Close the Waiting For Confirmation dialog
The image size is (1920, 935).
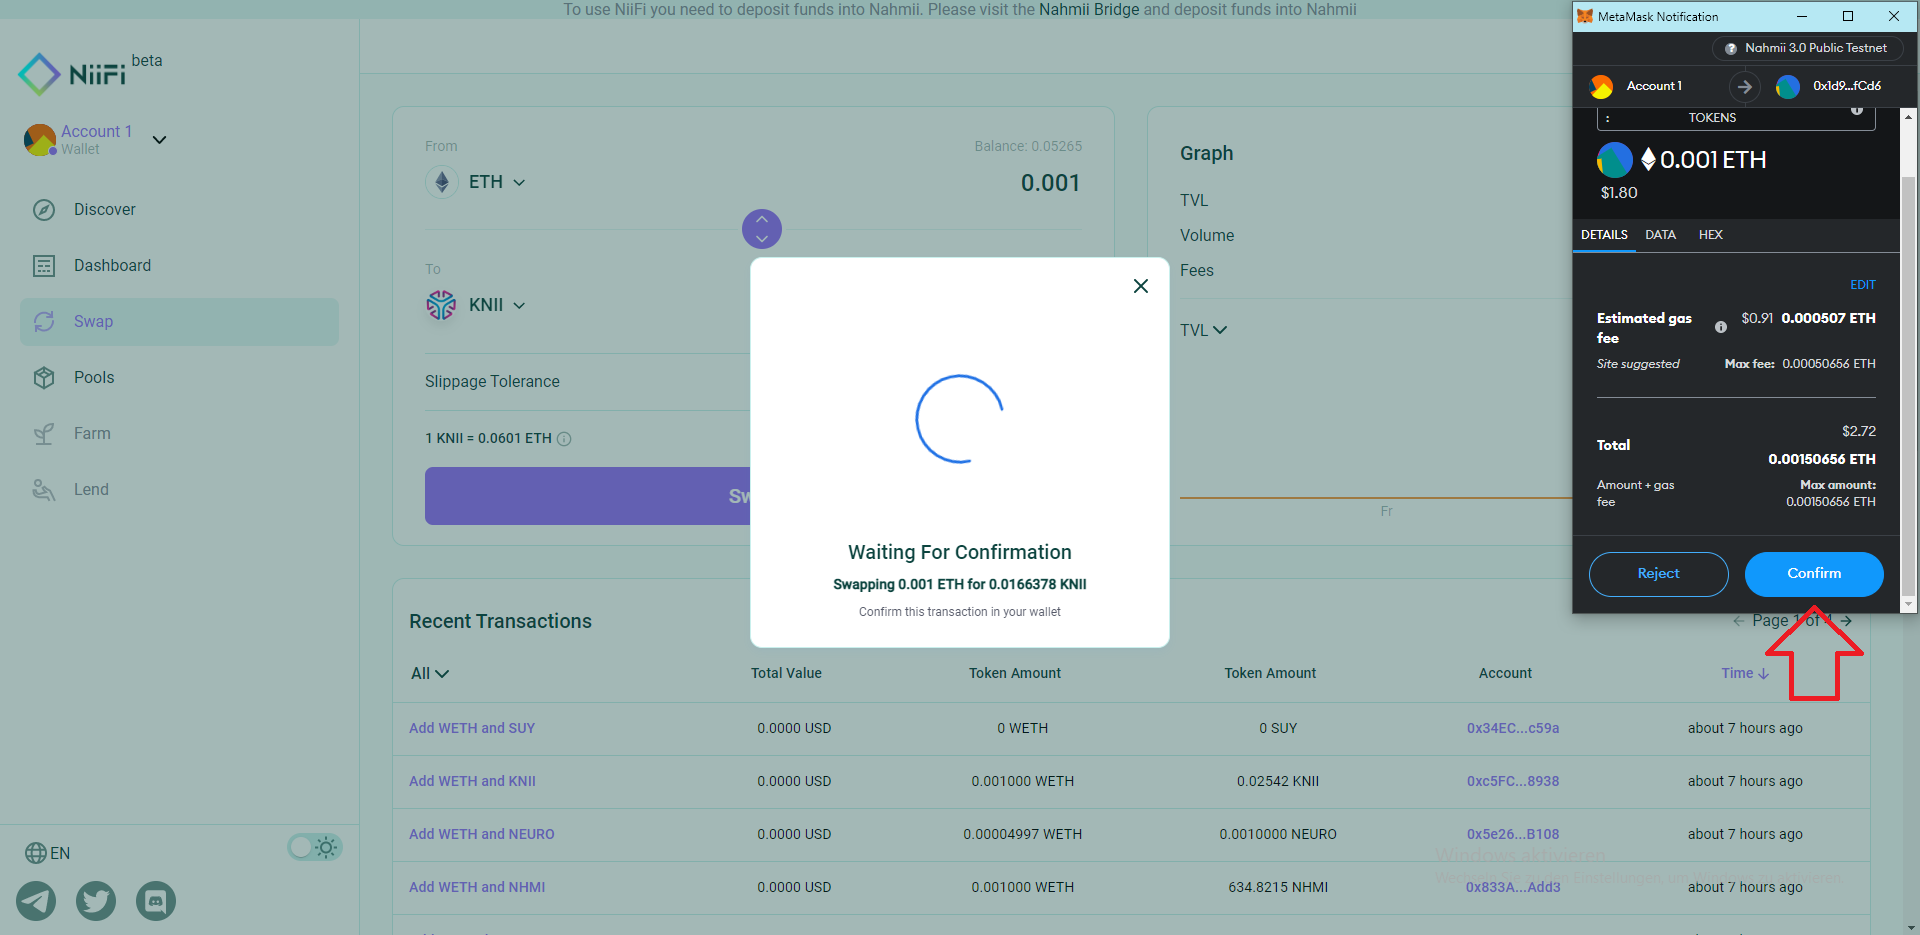pyautogui.click(x=1140, y=286)
